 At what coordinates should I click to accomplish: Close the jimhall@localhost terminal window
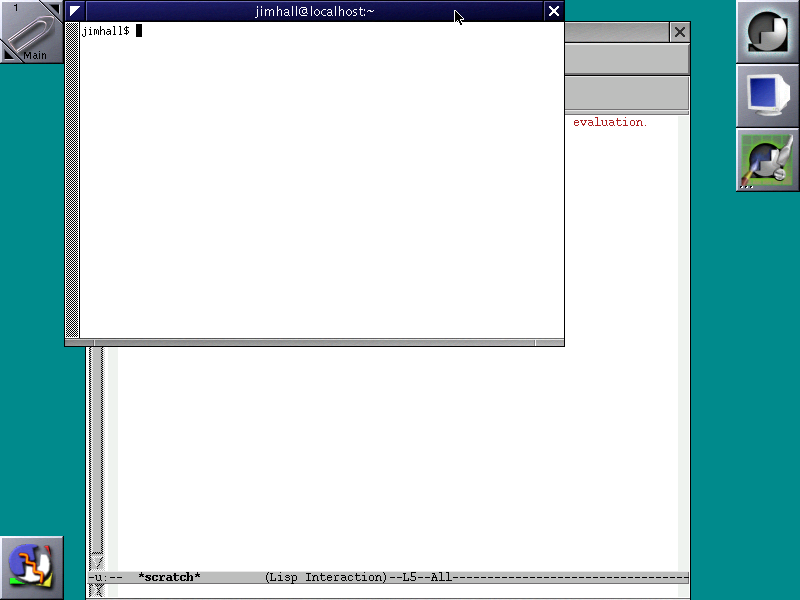pos(554,11)
